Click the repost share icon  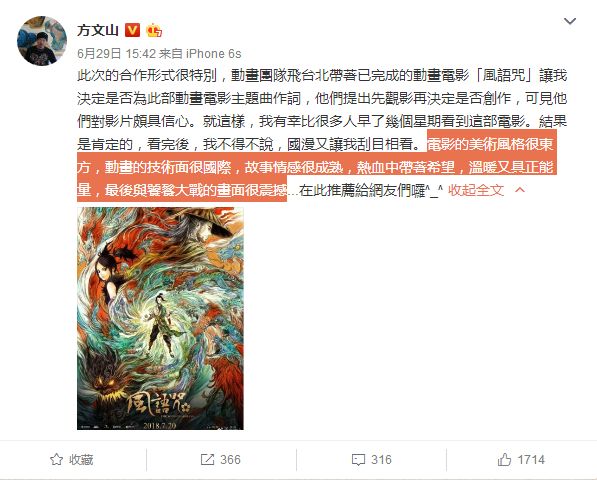207,459
